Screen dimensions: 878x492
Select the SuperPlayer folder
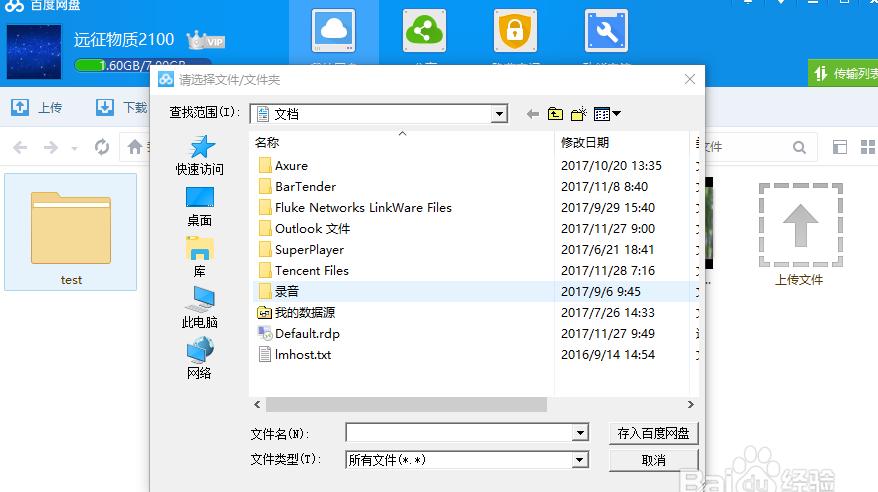(301, 250)
